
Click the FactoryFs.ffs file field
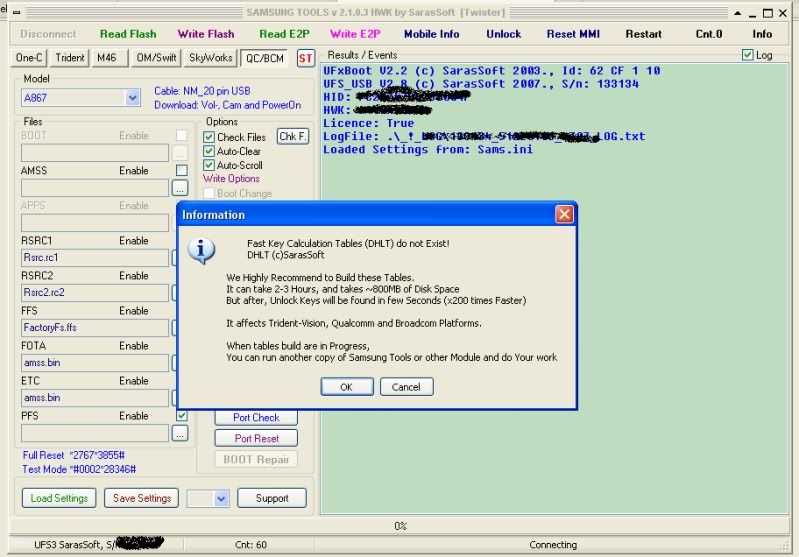pos(95,328)
